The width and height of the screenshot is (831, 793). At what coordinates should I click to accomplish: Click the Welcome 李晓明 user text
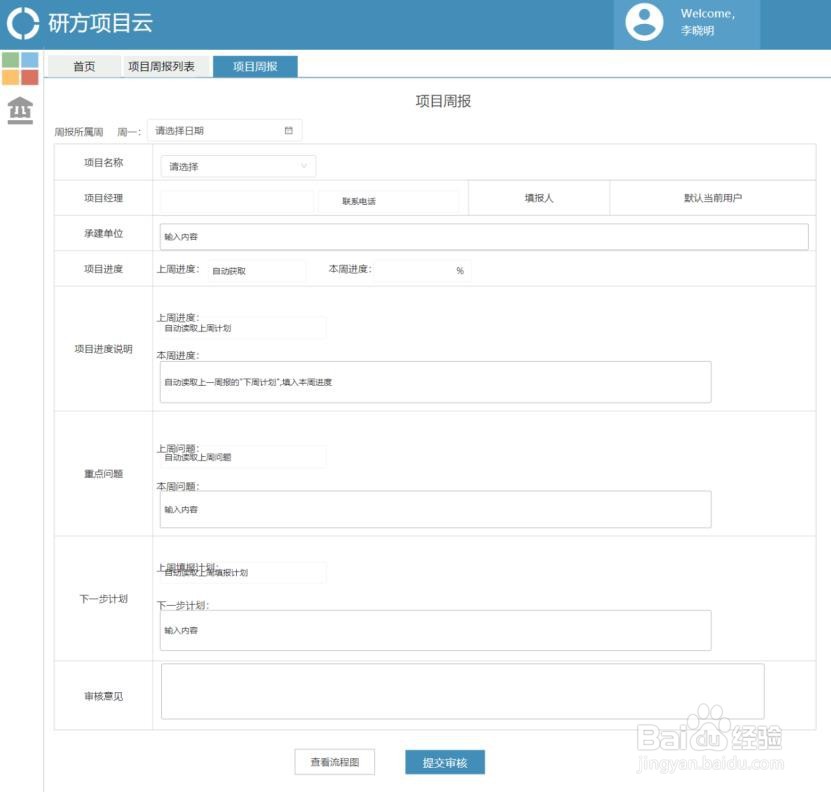[708, 22]
